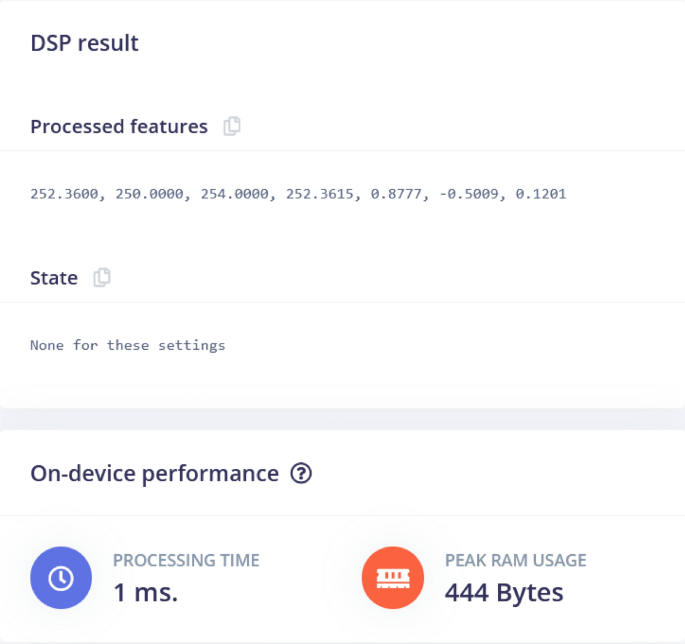Click the 'None for these settings' text
This screenshot has width=685, height=644.
pyautogui.click(x=128, y=346)
